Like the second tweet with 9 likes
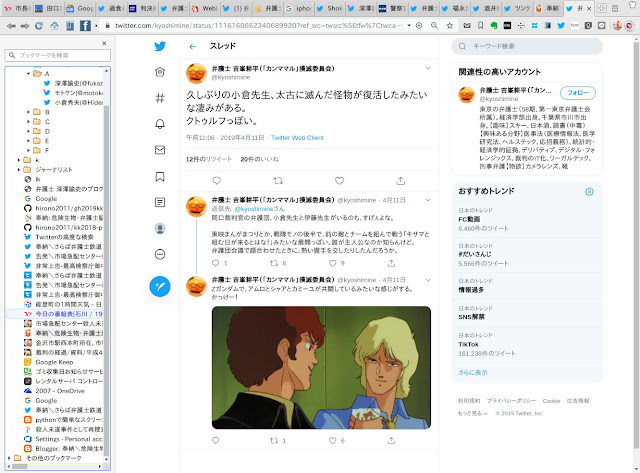The image size is (640, 473). coord(333,263)
